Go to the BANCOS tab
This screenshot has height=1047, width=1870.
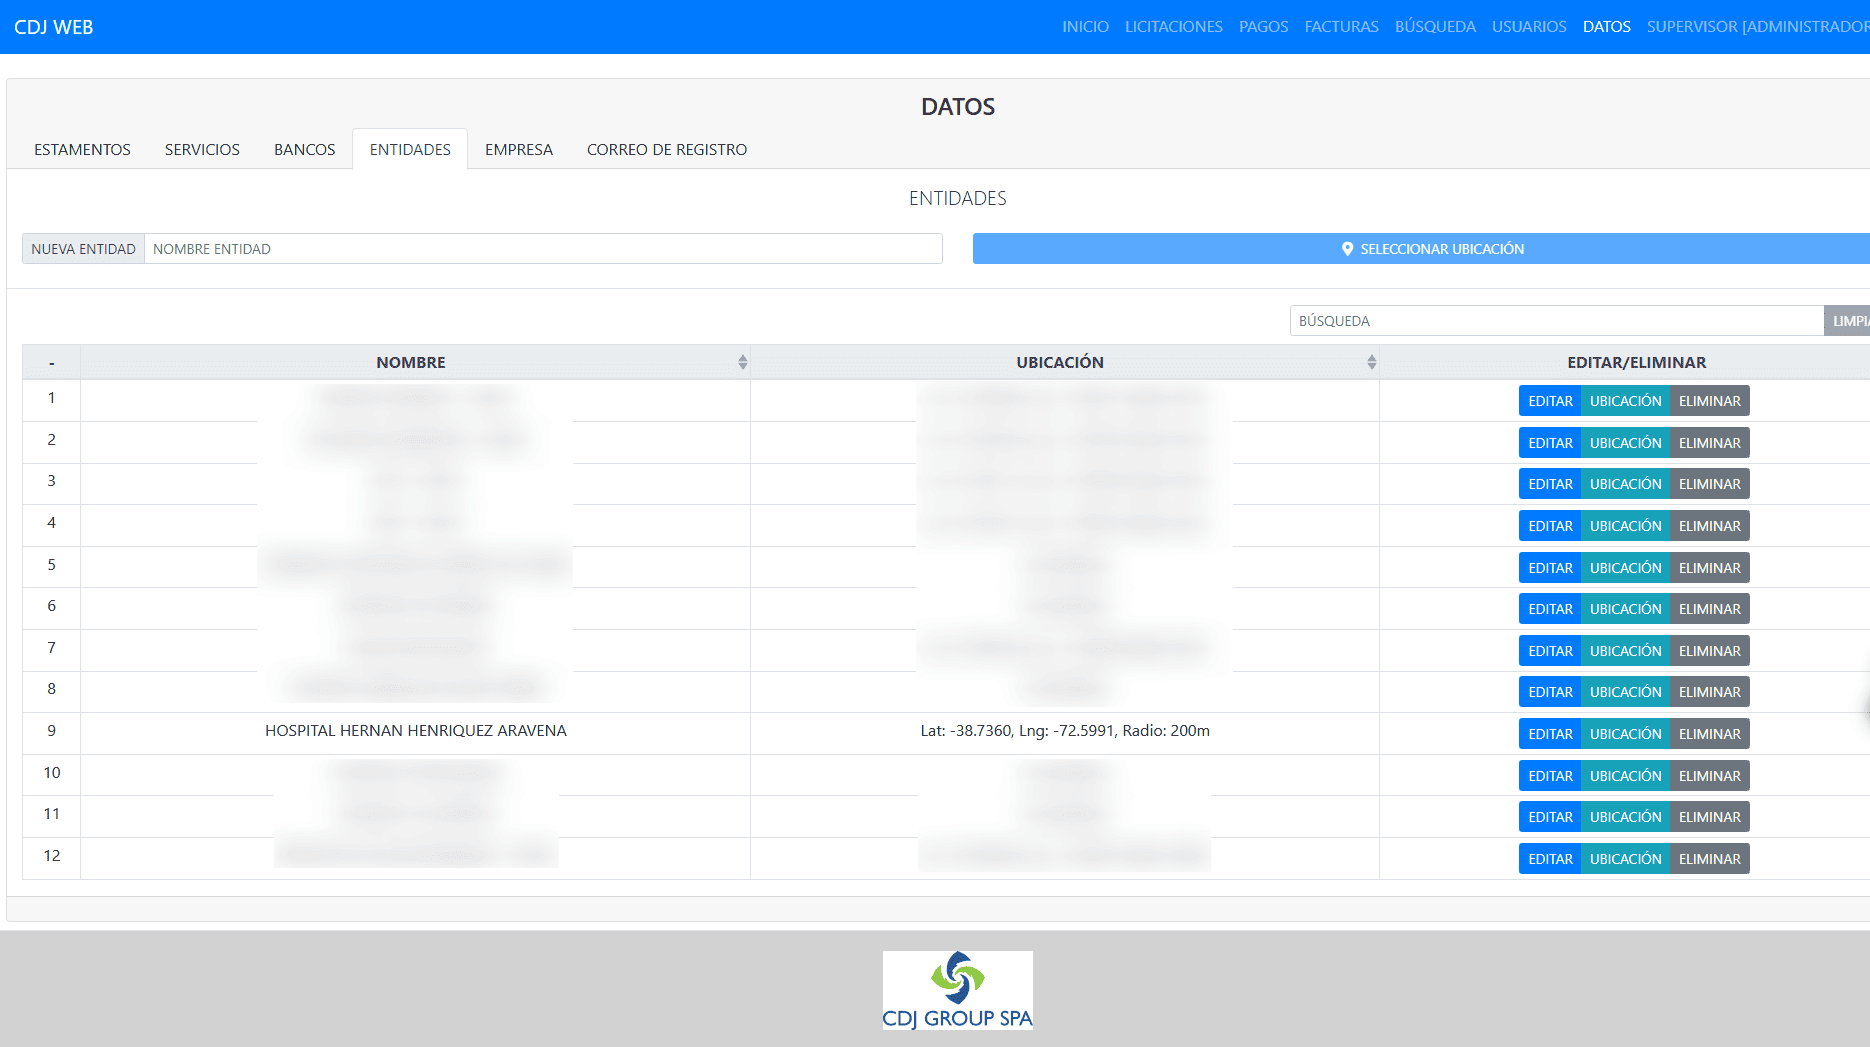coord(304,149)
